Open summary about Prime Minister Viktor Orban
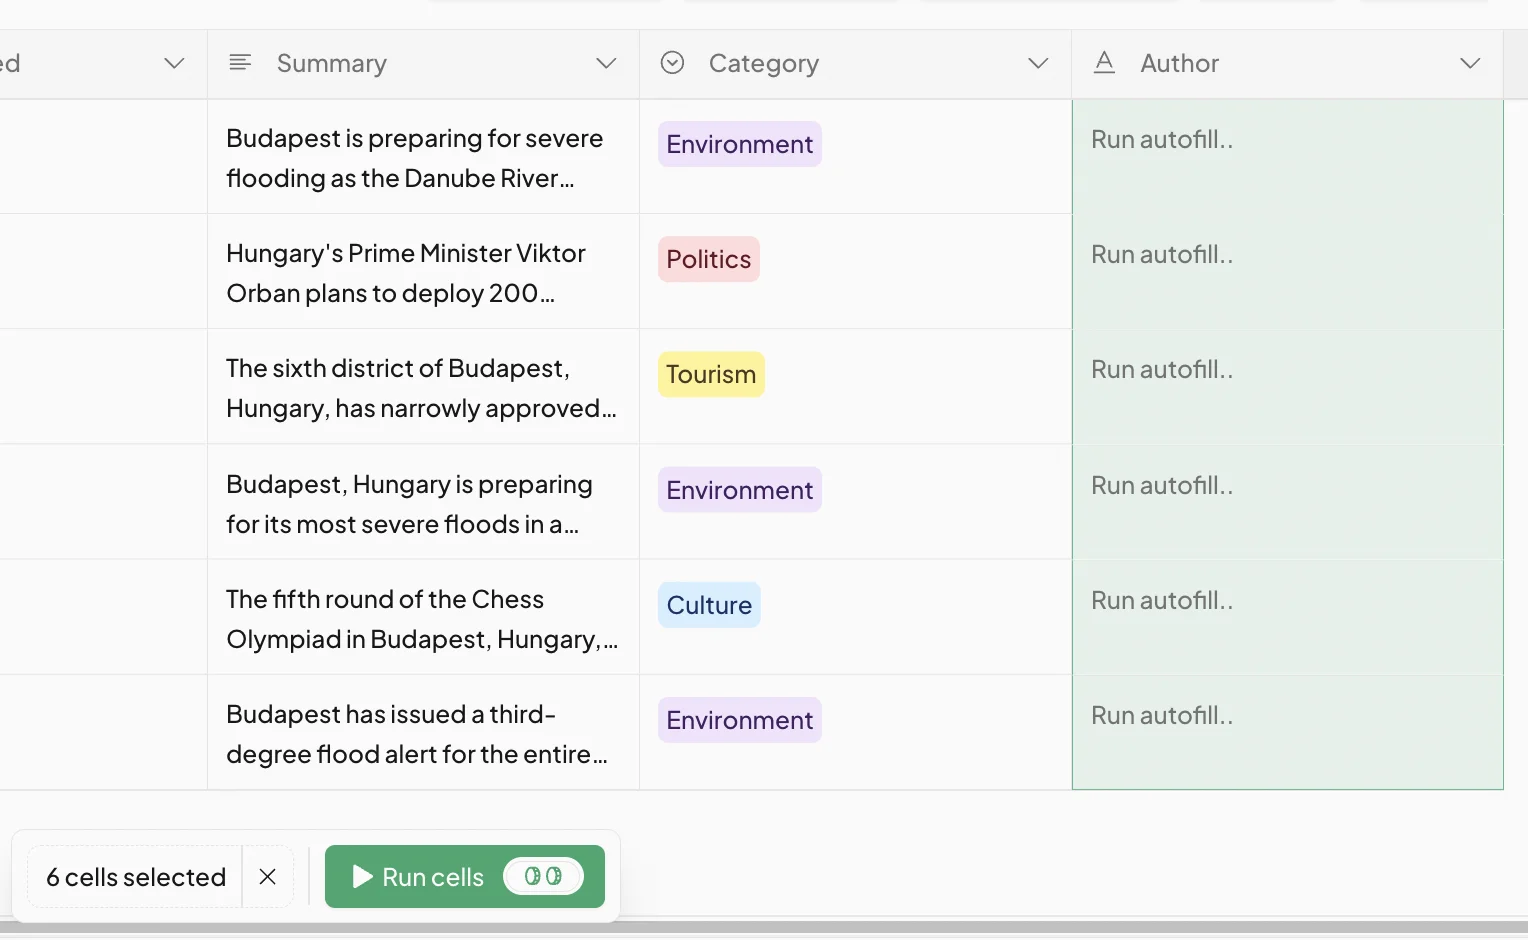 click(x=423, y=272)
